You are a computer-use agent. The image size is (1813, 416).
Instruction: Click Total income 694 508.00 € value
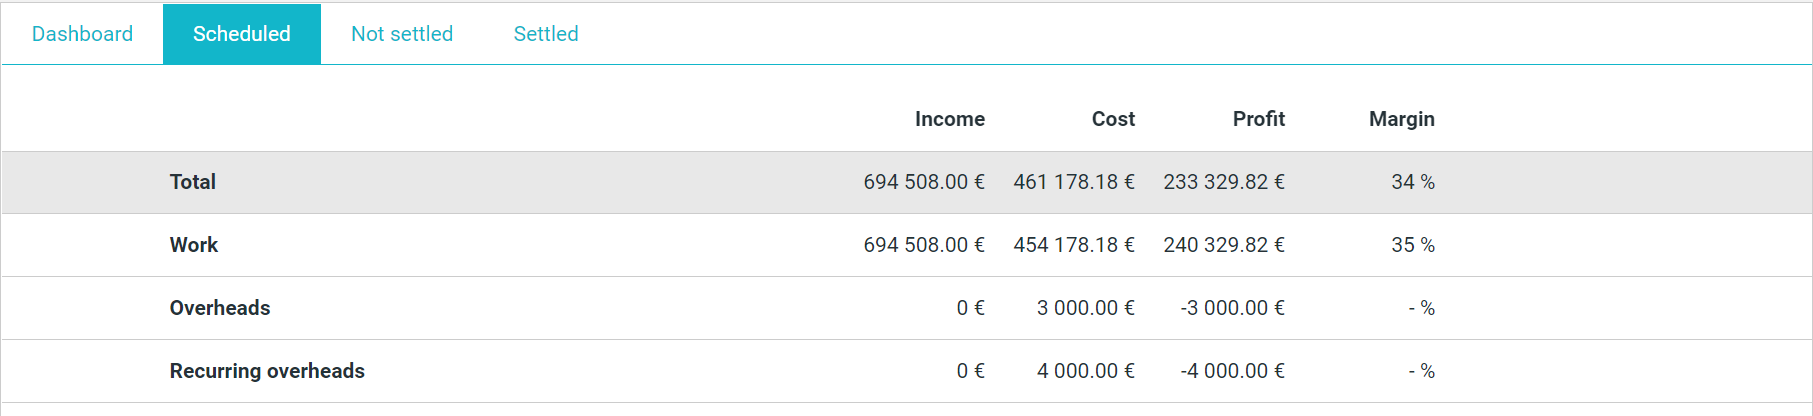(x=924, y=182)
